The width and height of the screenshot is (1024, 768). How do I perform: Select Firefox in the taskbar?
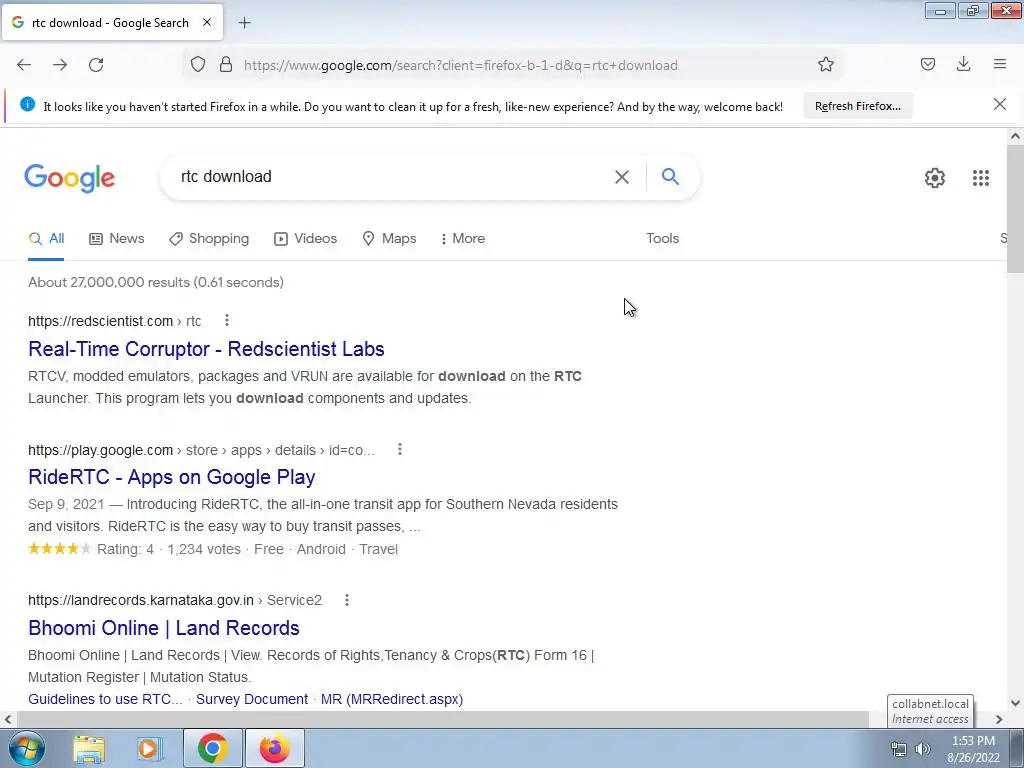point(275,748)
